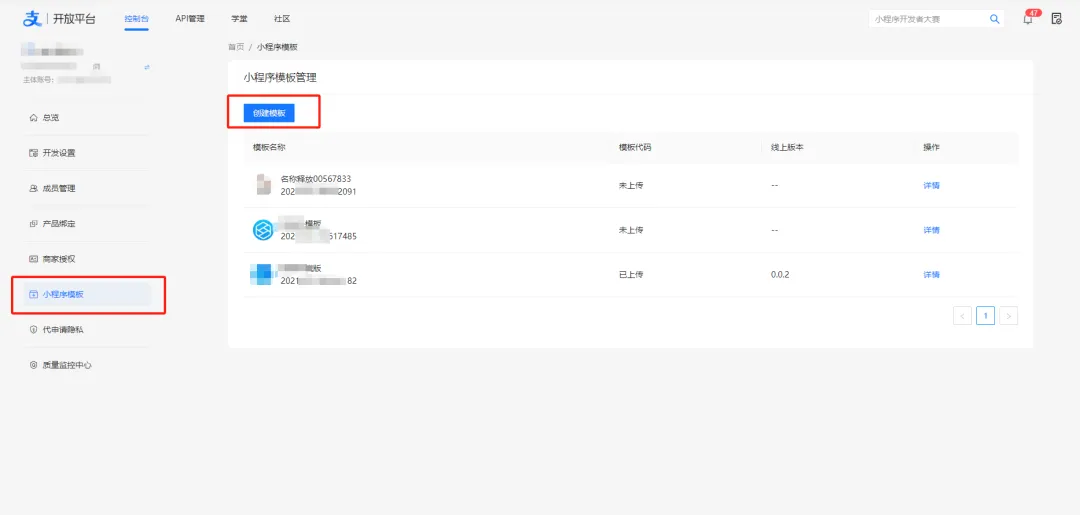1080x515 pixels.
Task: Click the 模板代码 column header
Action: tap(635, 147)
